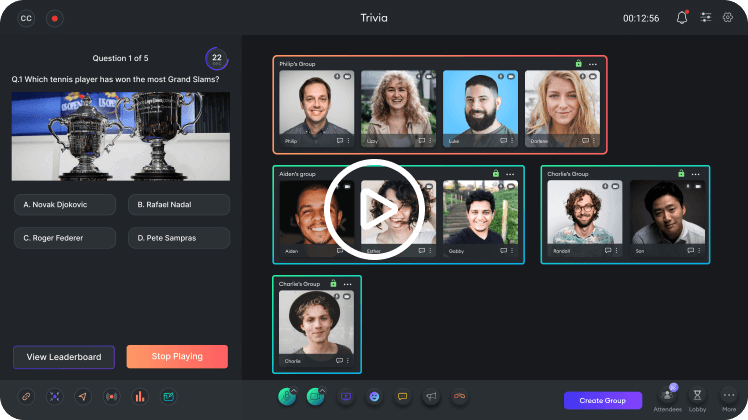Select answer B. Rafael Nadal
The width and height of the screenshot is (748, 420).
(x=179, y=205)
